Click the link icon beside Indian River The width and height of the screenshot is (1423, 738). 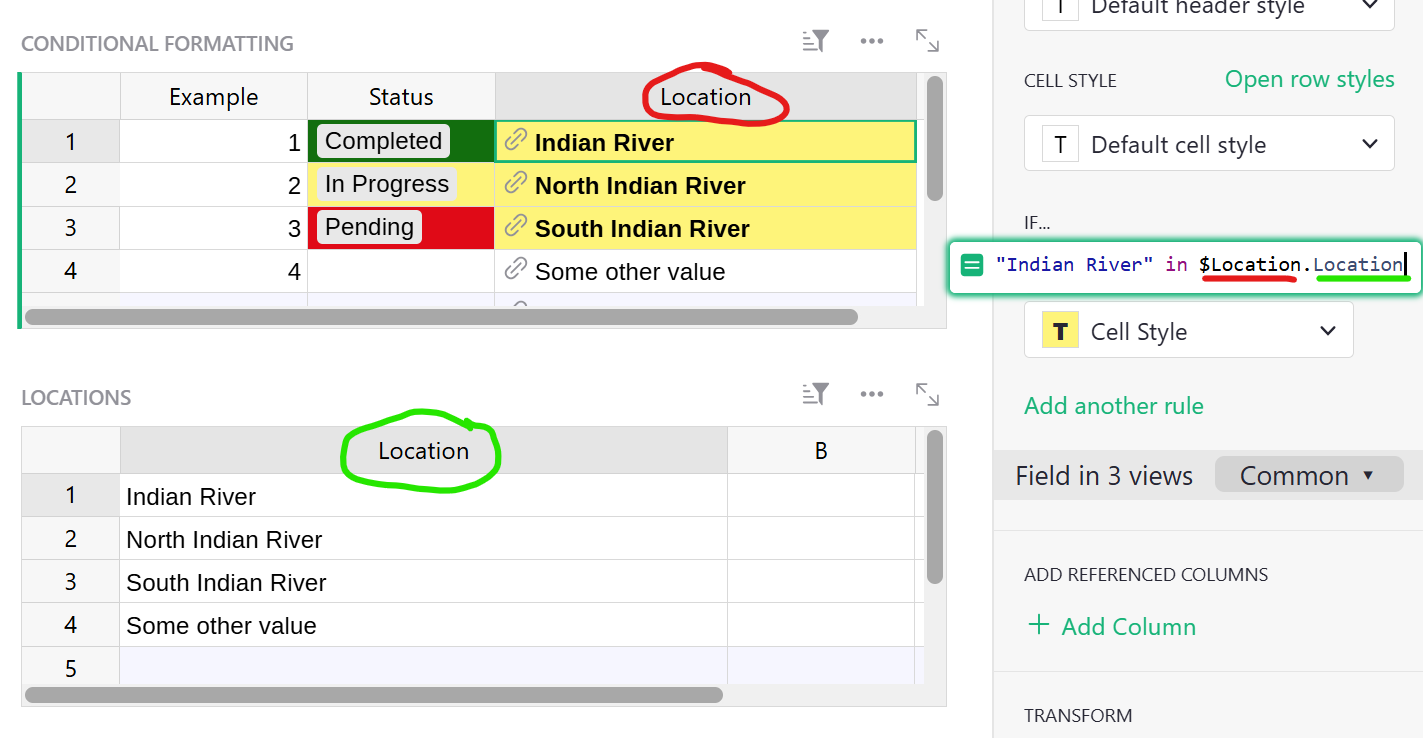516,141
